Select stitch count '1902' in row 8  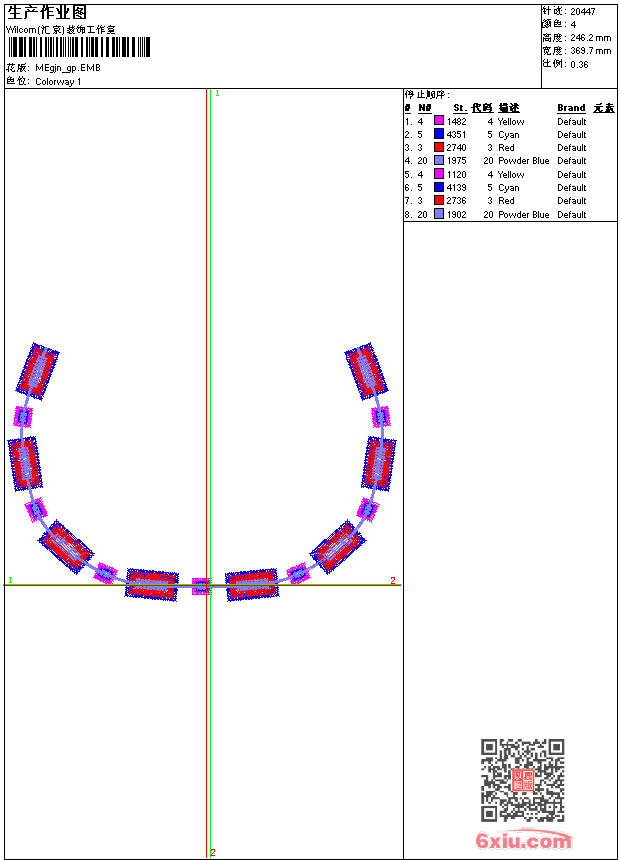click(x=456, y=215)
